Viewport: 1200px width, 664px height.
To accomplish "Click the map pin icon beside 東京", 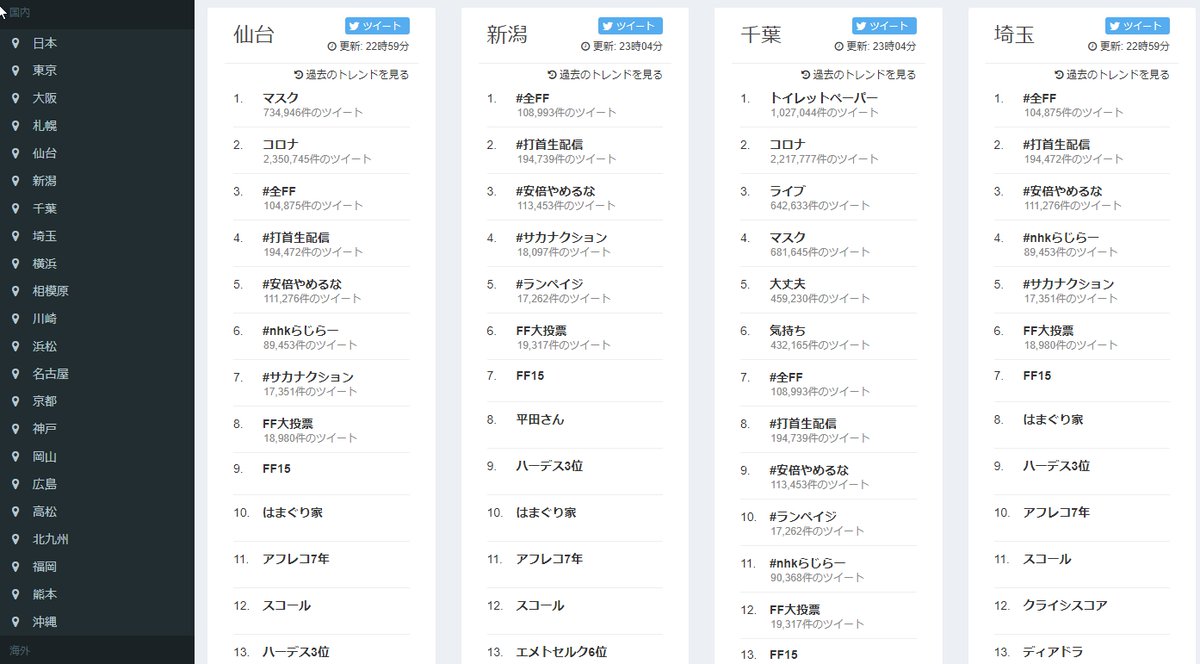I will (15, 70).
